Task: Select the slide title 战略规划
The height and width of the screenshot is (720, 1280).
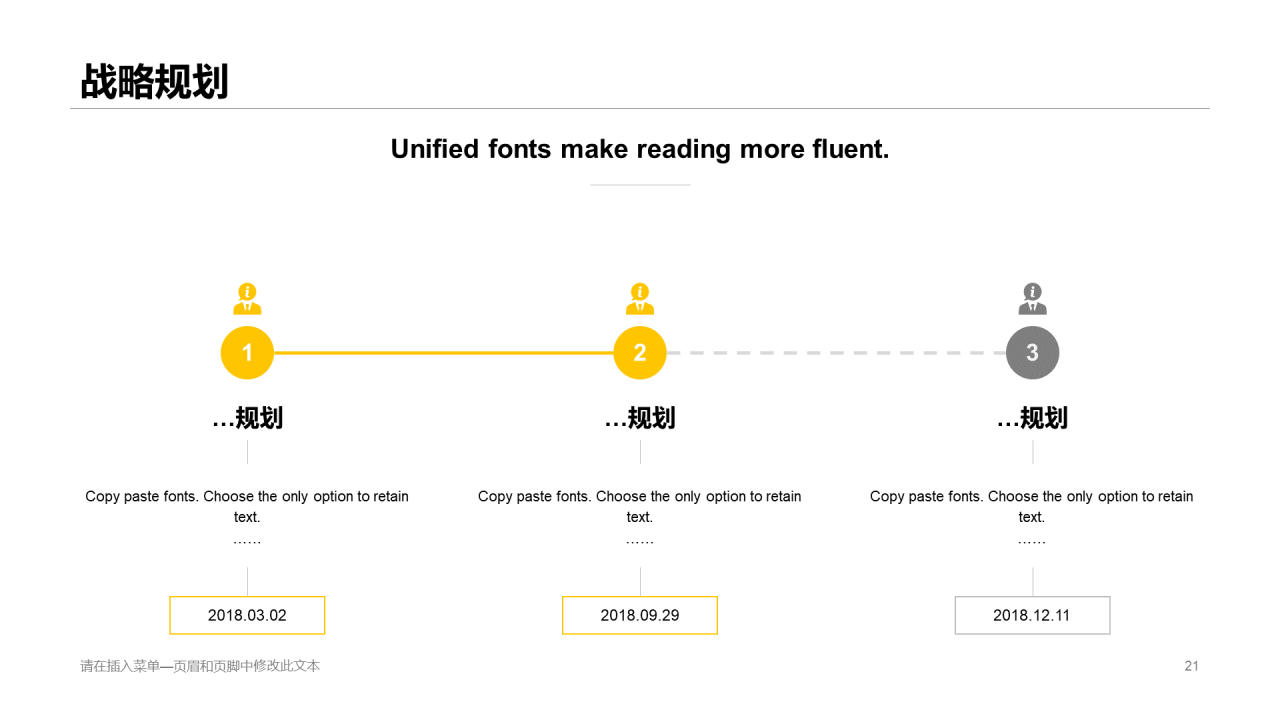Action: coord(155,82)
